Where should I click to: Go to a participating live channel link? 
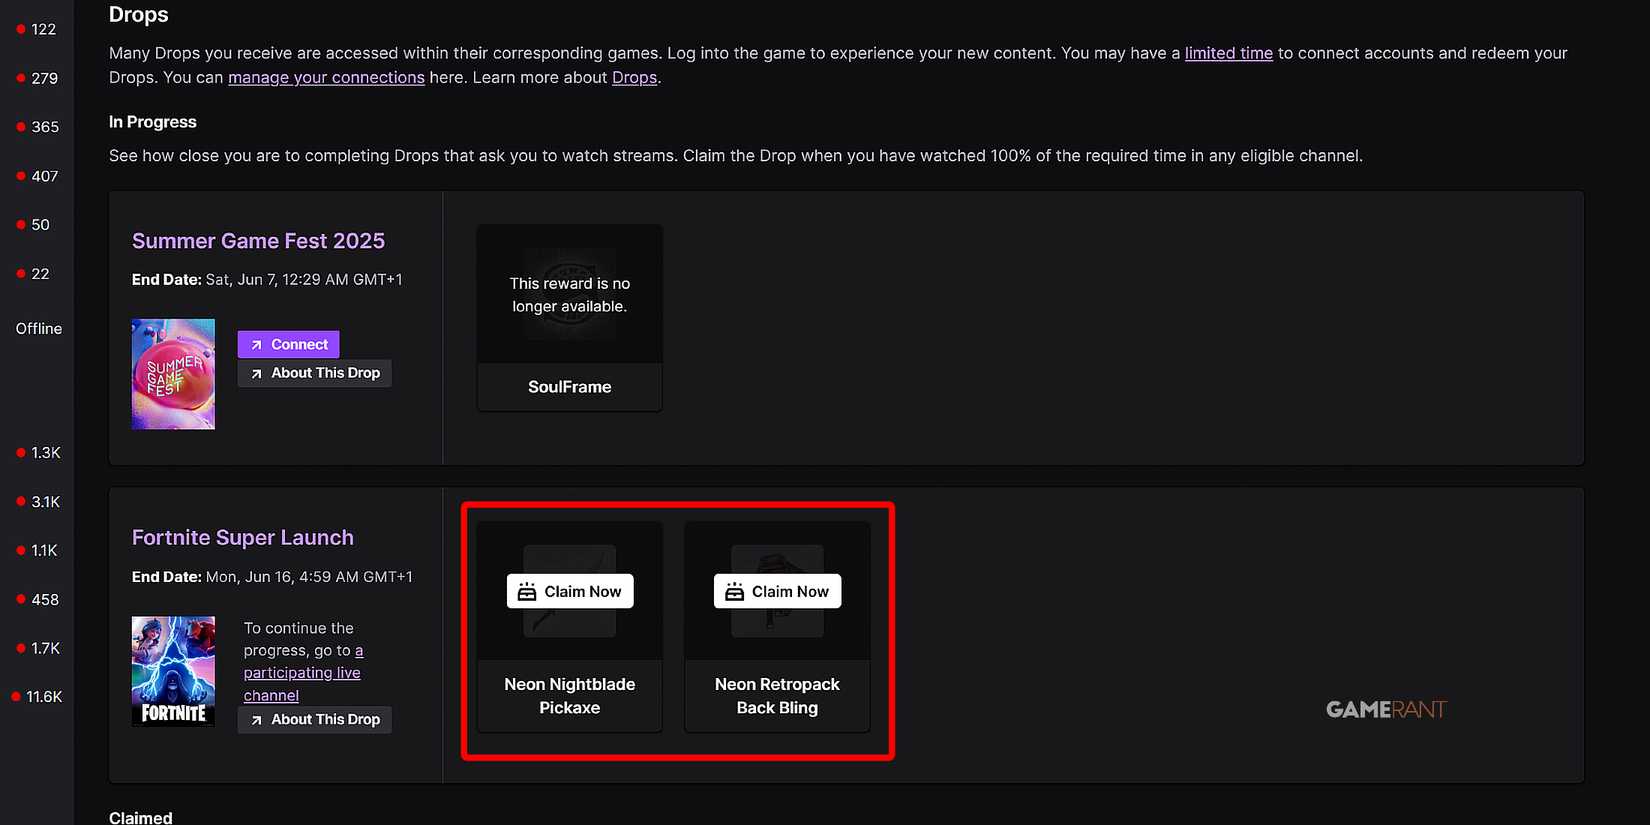[x=303, y=673]
